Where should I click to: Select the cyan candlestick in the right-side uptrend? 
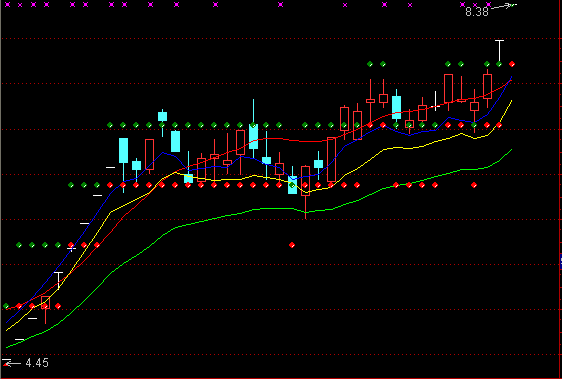[x=396, y=108]
